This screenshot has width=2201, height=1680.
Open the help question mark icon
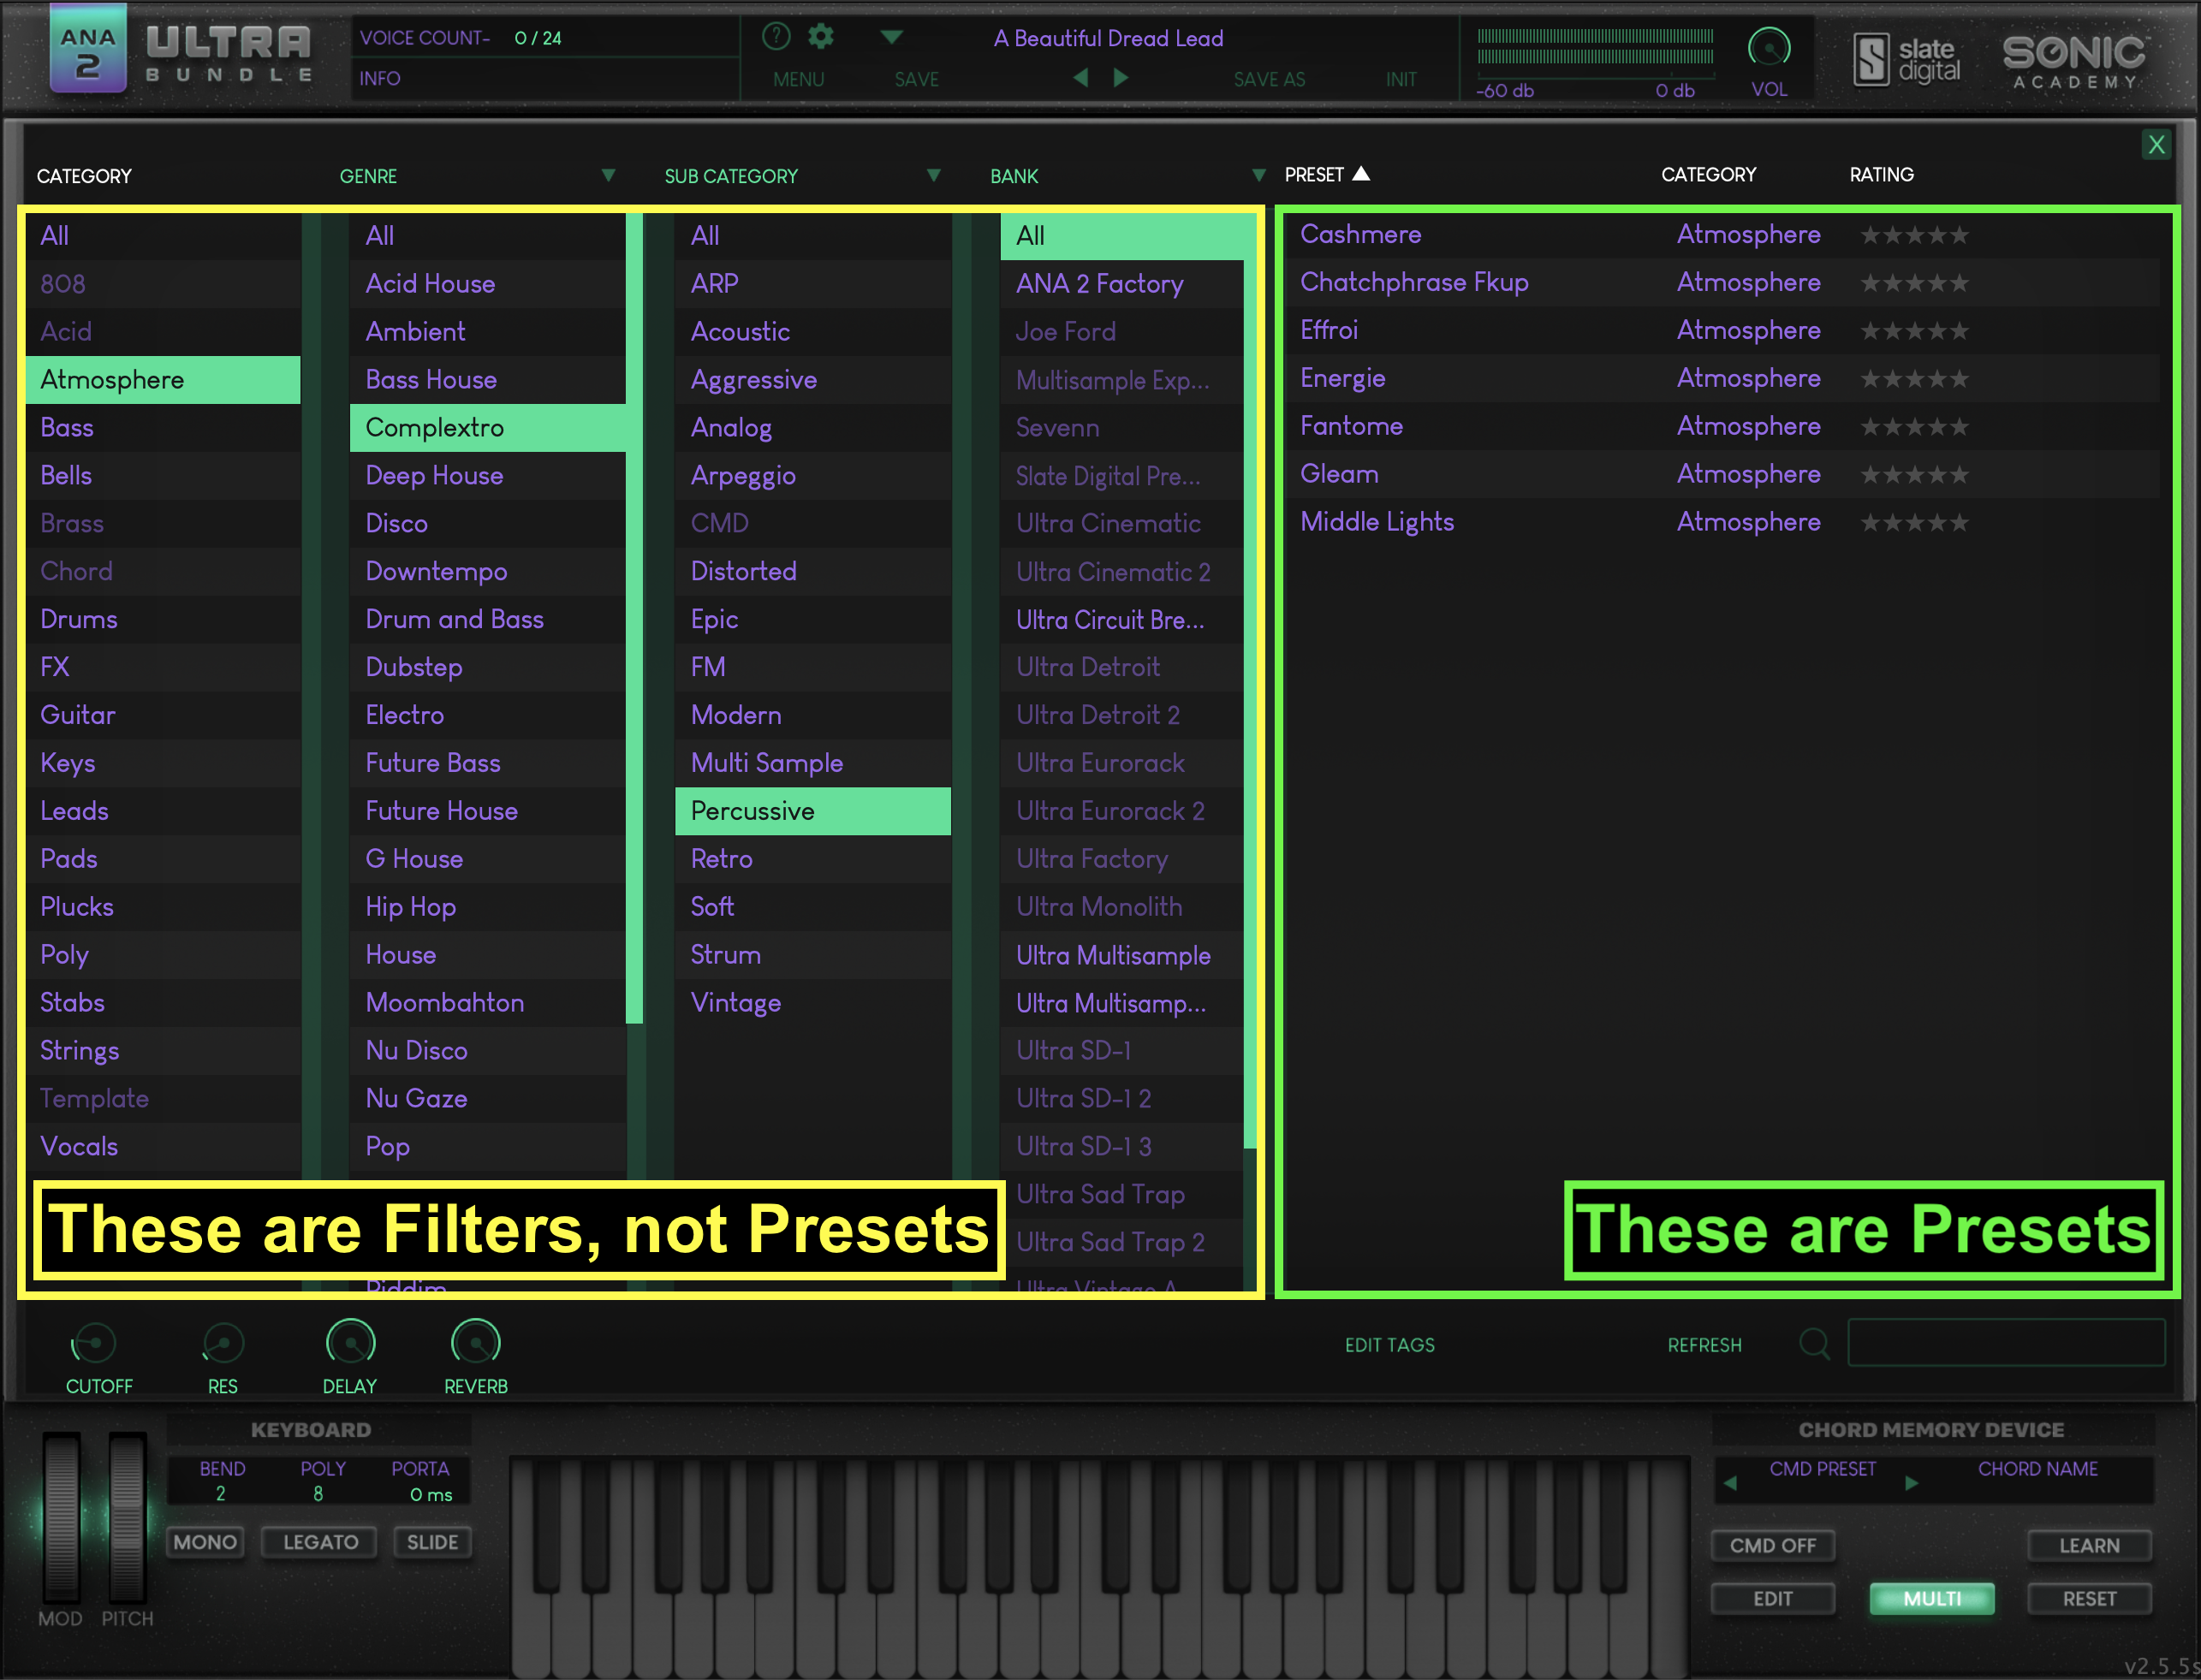tap(776, 37)
